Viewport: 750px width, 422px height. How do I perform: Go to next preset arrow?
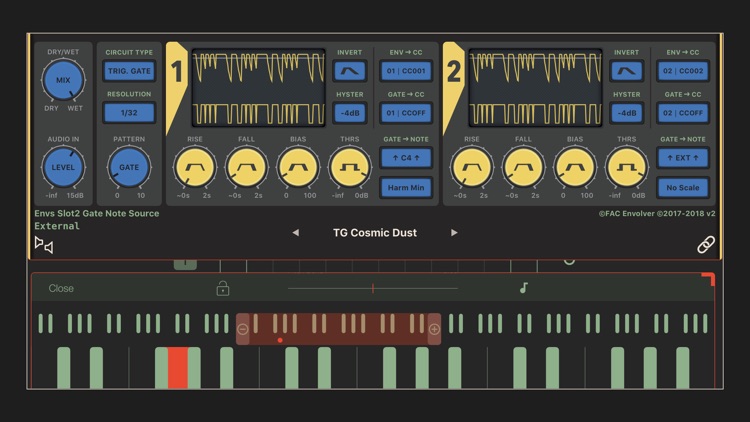tap(454, 233)
